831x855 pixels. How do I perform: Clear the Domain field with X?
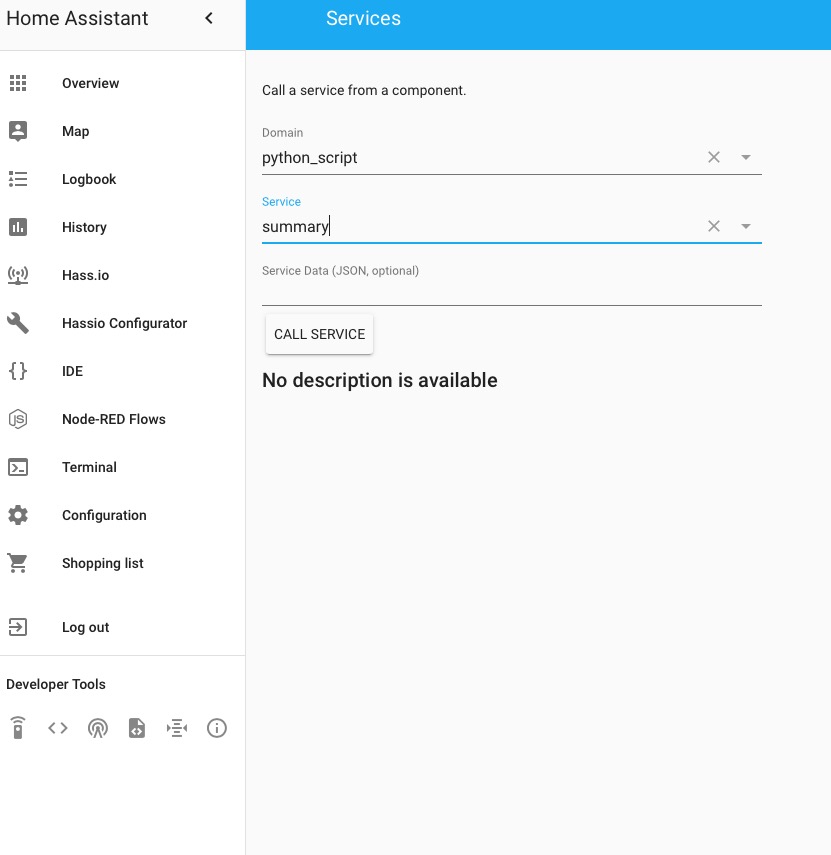point(714,157)
